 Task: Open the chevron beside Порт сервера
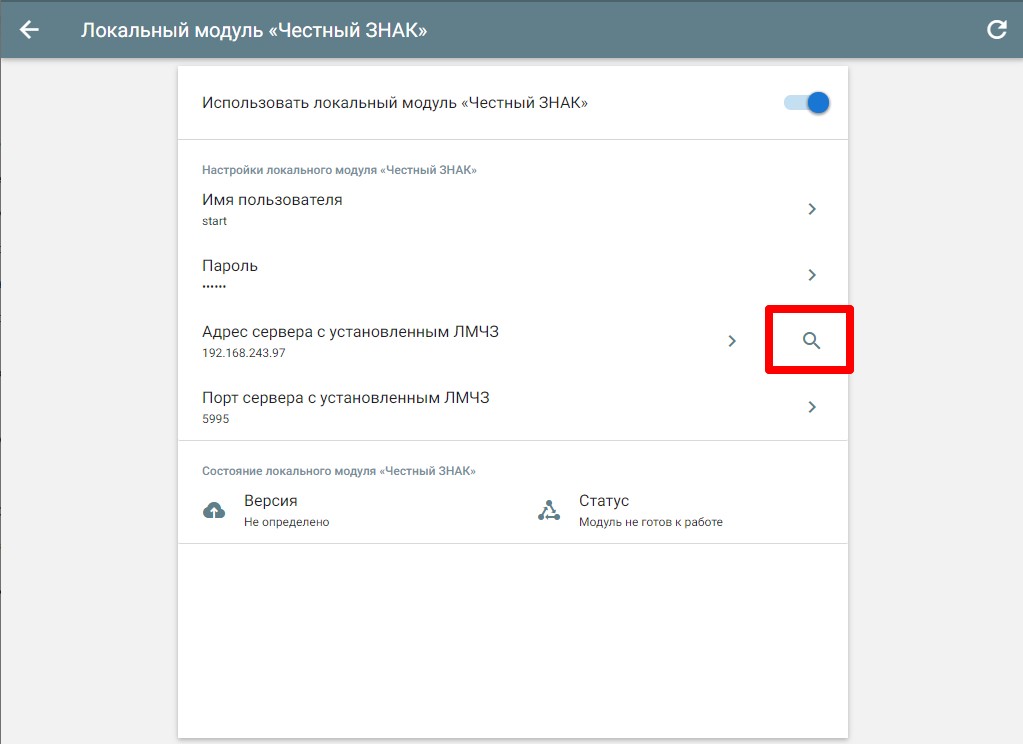[x=812, y=407]
